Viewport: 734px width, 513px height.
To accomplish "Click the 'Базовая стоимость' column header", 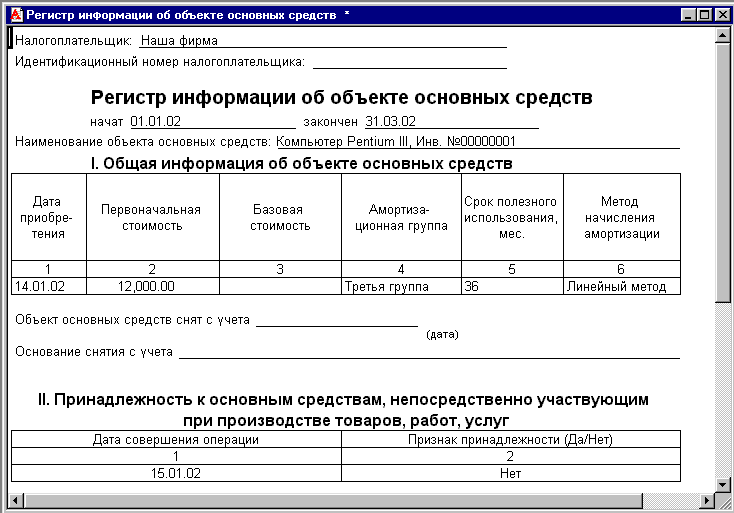I will point(280,217).
